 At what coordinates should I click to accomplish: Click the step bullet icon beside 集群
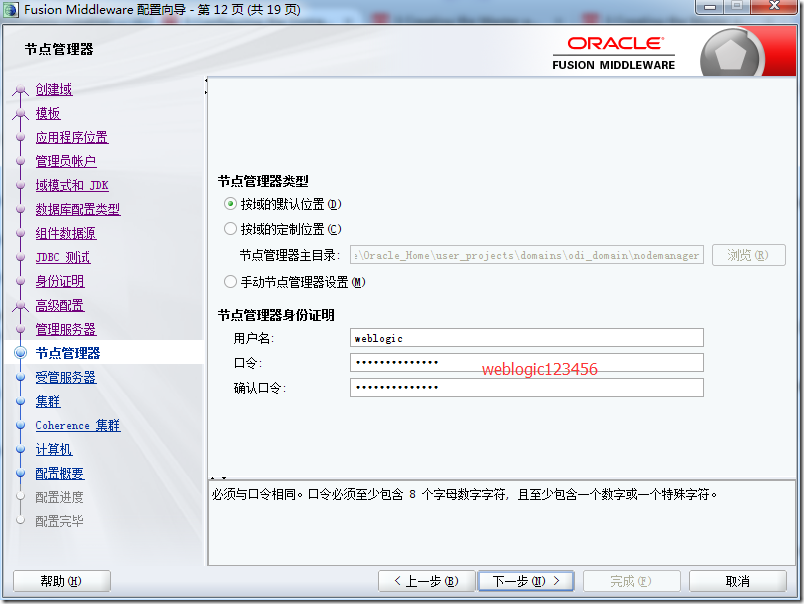click(21, 401)
